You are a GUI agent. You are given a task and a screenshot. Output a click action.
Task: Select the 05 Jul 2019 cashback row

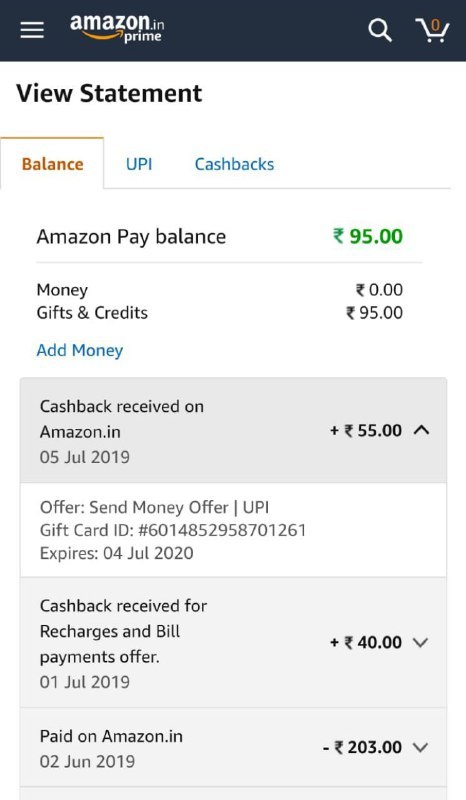(x=233, y=431)
